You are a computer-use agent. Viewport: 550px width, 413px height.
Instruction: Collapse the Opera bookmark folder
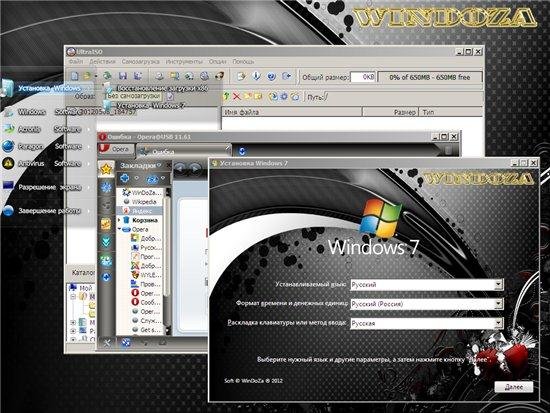(119, 229)
